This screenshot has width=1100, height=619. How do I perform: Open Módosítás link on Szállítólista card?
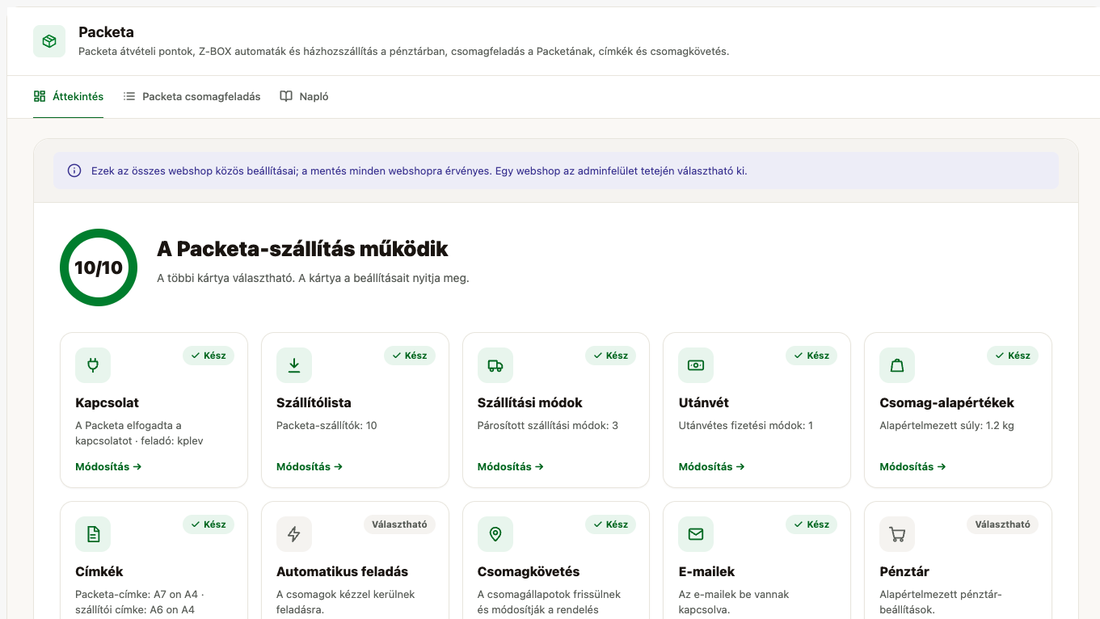coord(309,466)
